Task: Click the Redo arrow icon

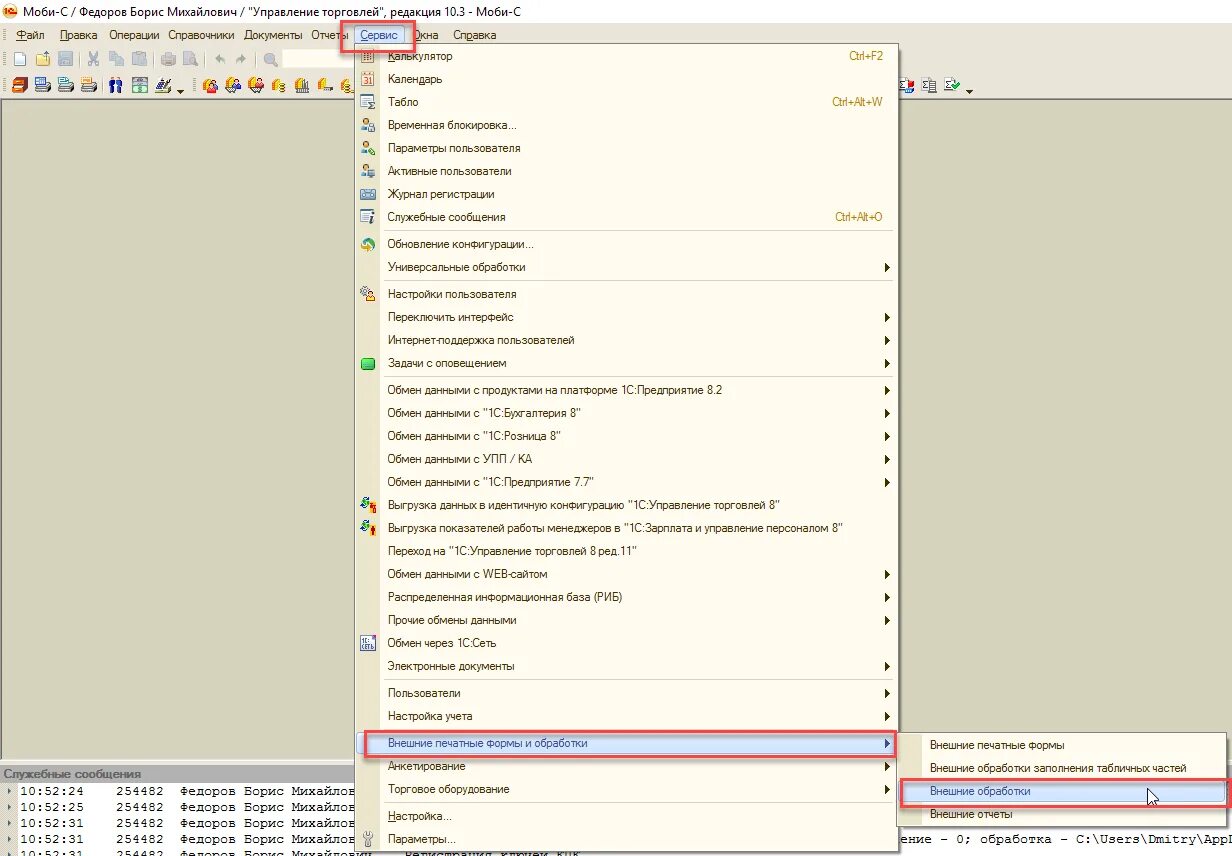Action: (241, 59)
